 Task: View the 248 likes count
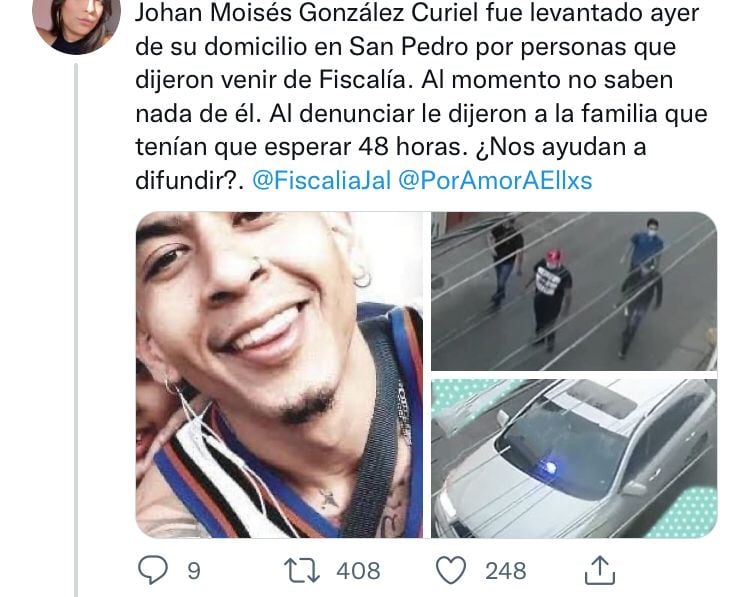(506, 571)
